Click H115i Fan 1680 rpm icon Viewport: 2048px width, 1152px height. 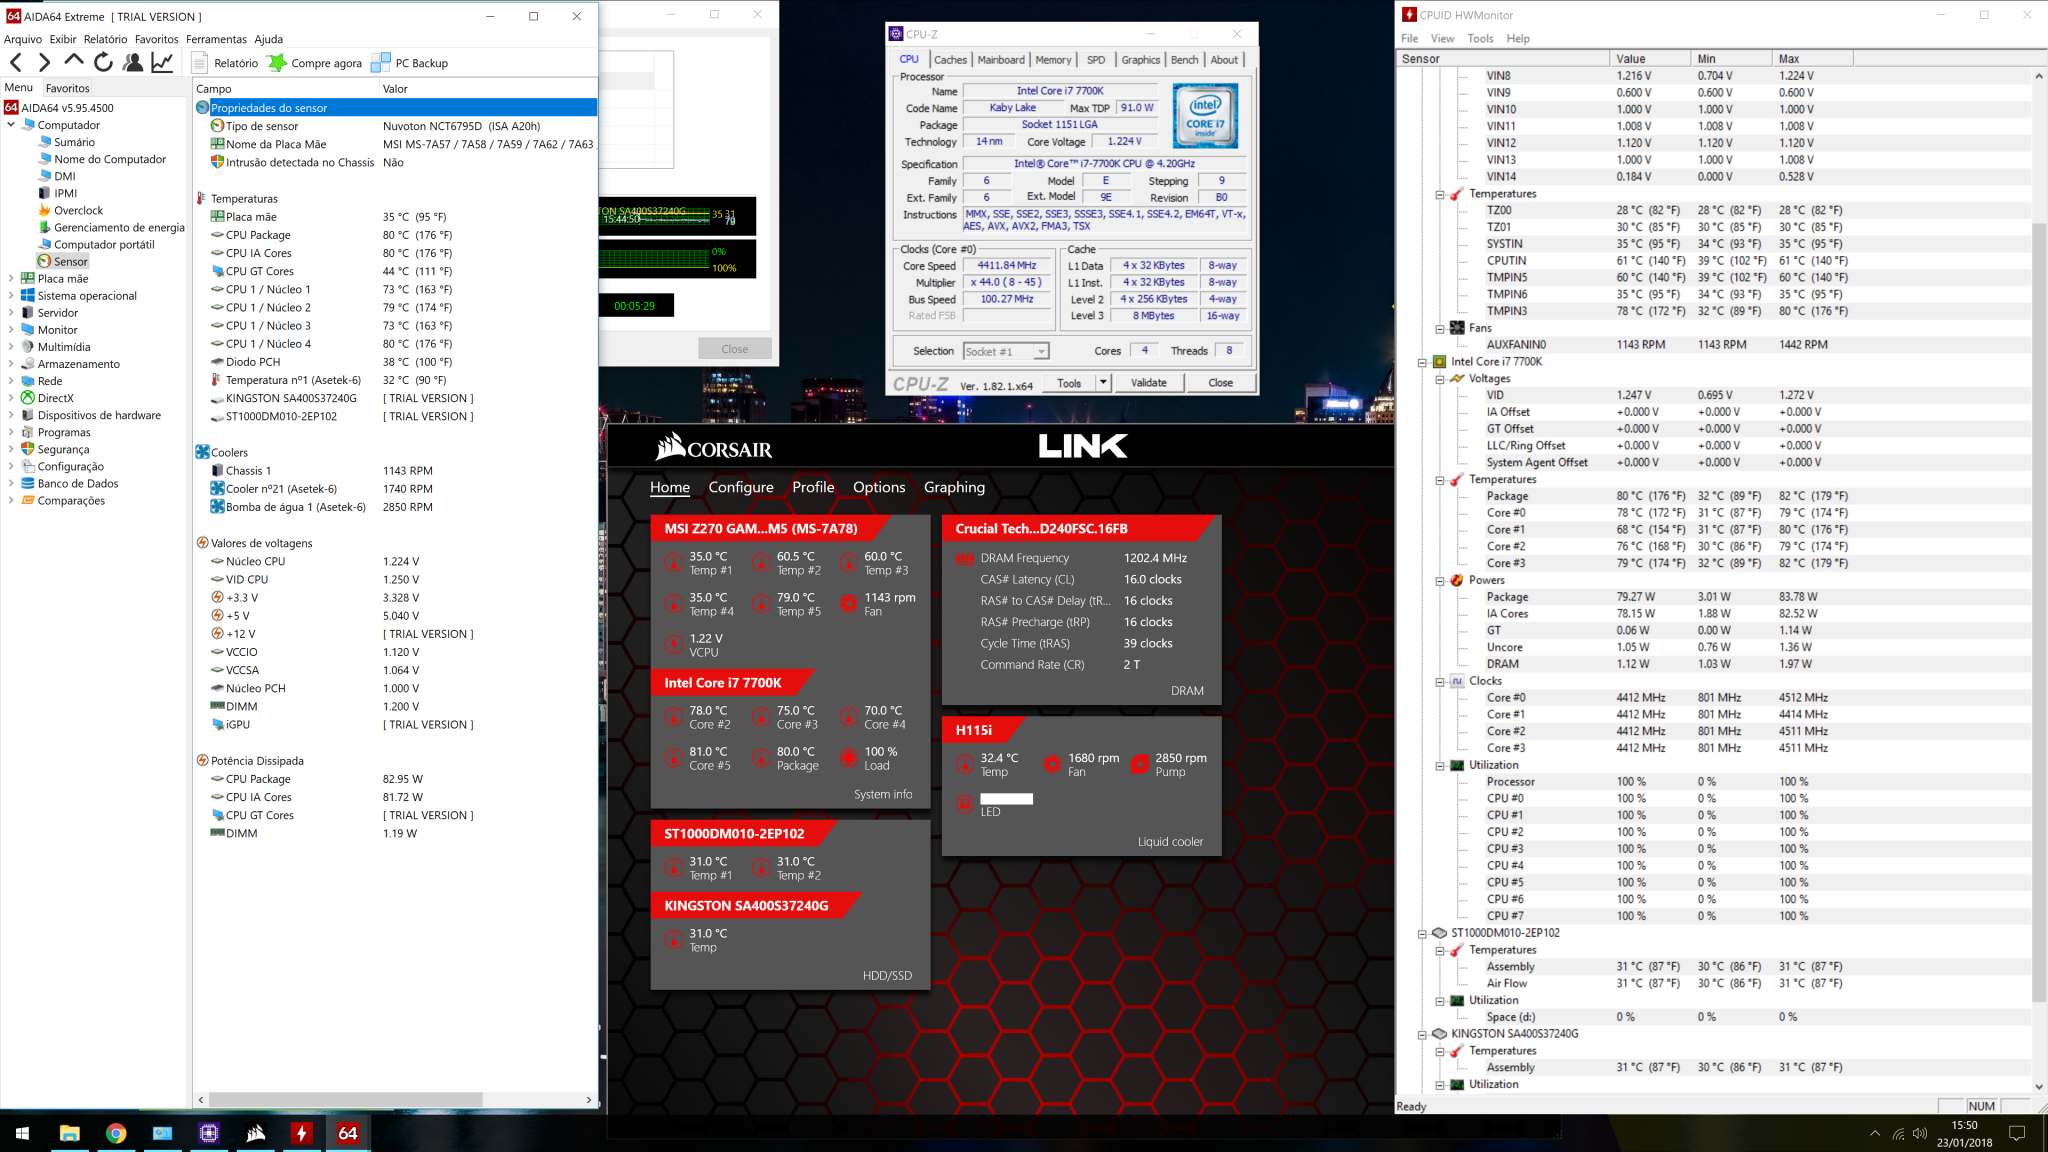[x=1052, y=765]
